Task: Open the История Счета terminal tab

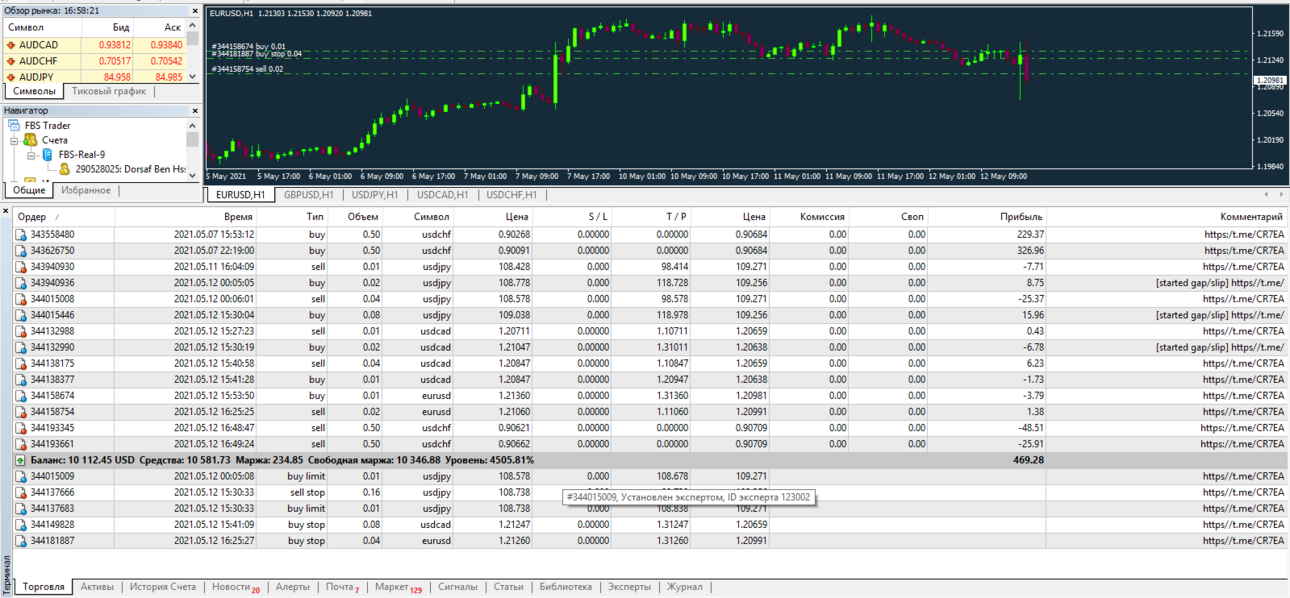Action: pyautogui.click(x=163, y=587)
